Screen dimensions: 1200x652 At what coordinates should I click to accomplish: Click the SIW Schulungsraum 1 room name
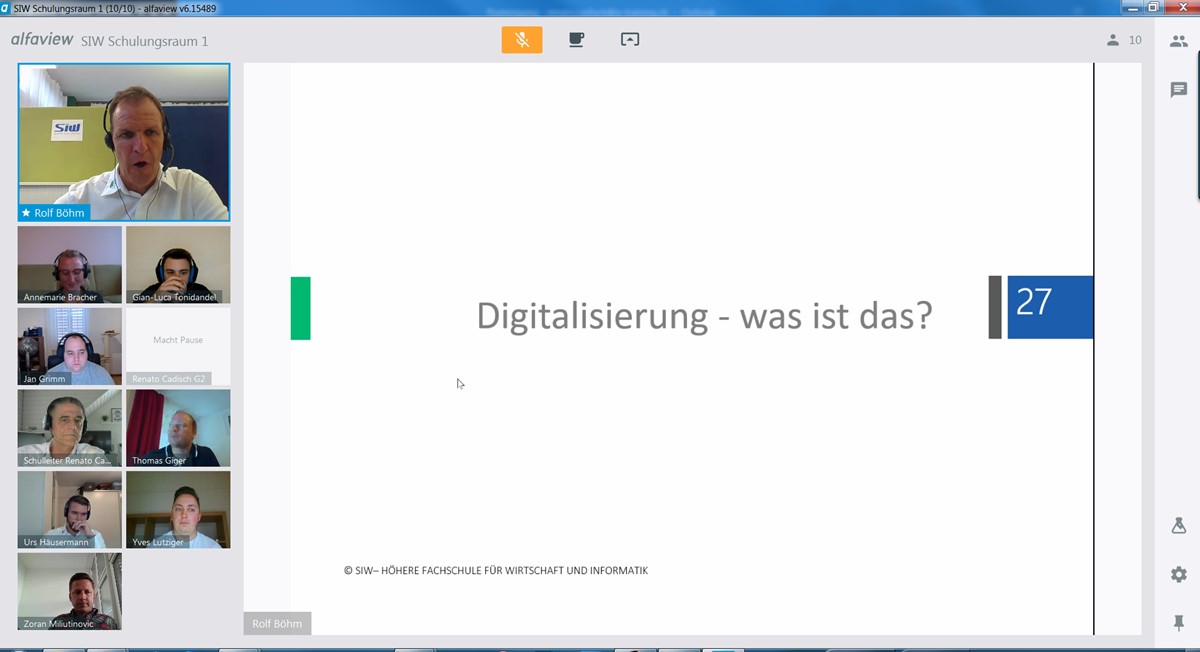tap(144, 41)
